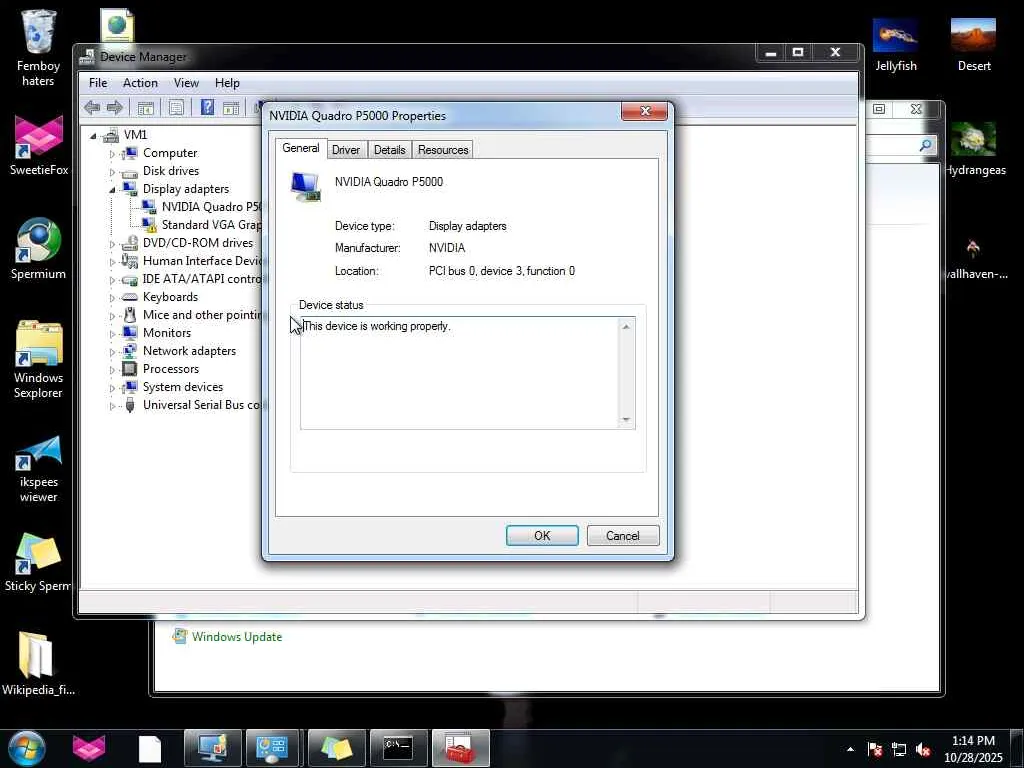The width and height of the screenshot is (1024, 768).
Task: Expand the DVD/CD-ROM drives category
Action: [x=112, y=244]
